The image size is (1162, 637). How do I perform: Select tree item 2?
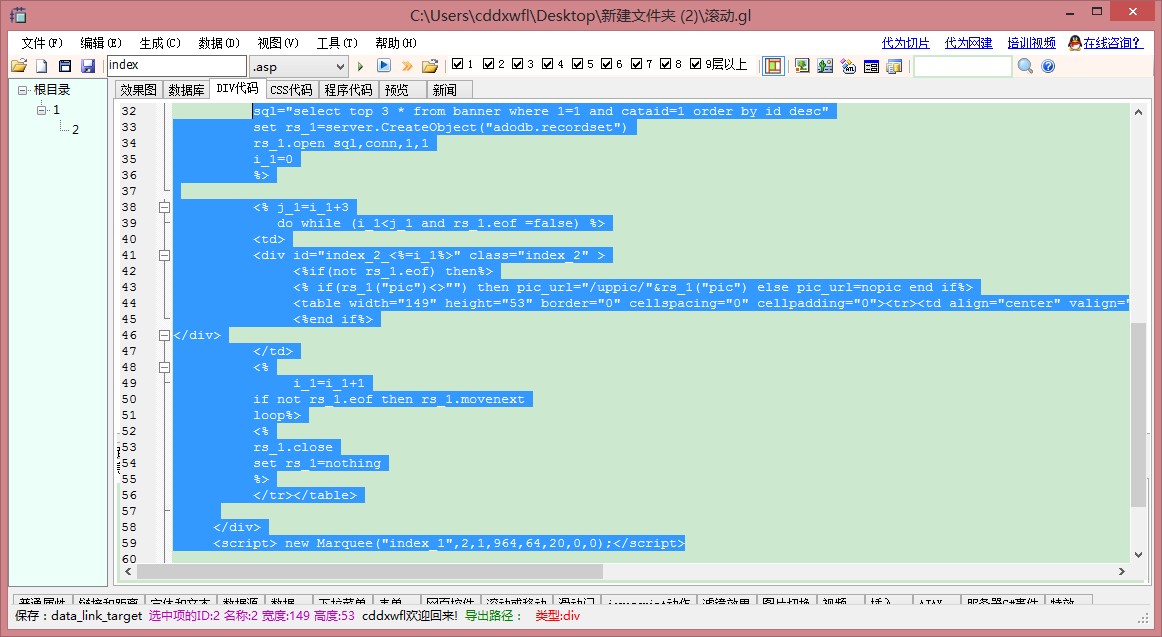coord(75,130)
